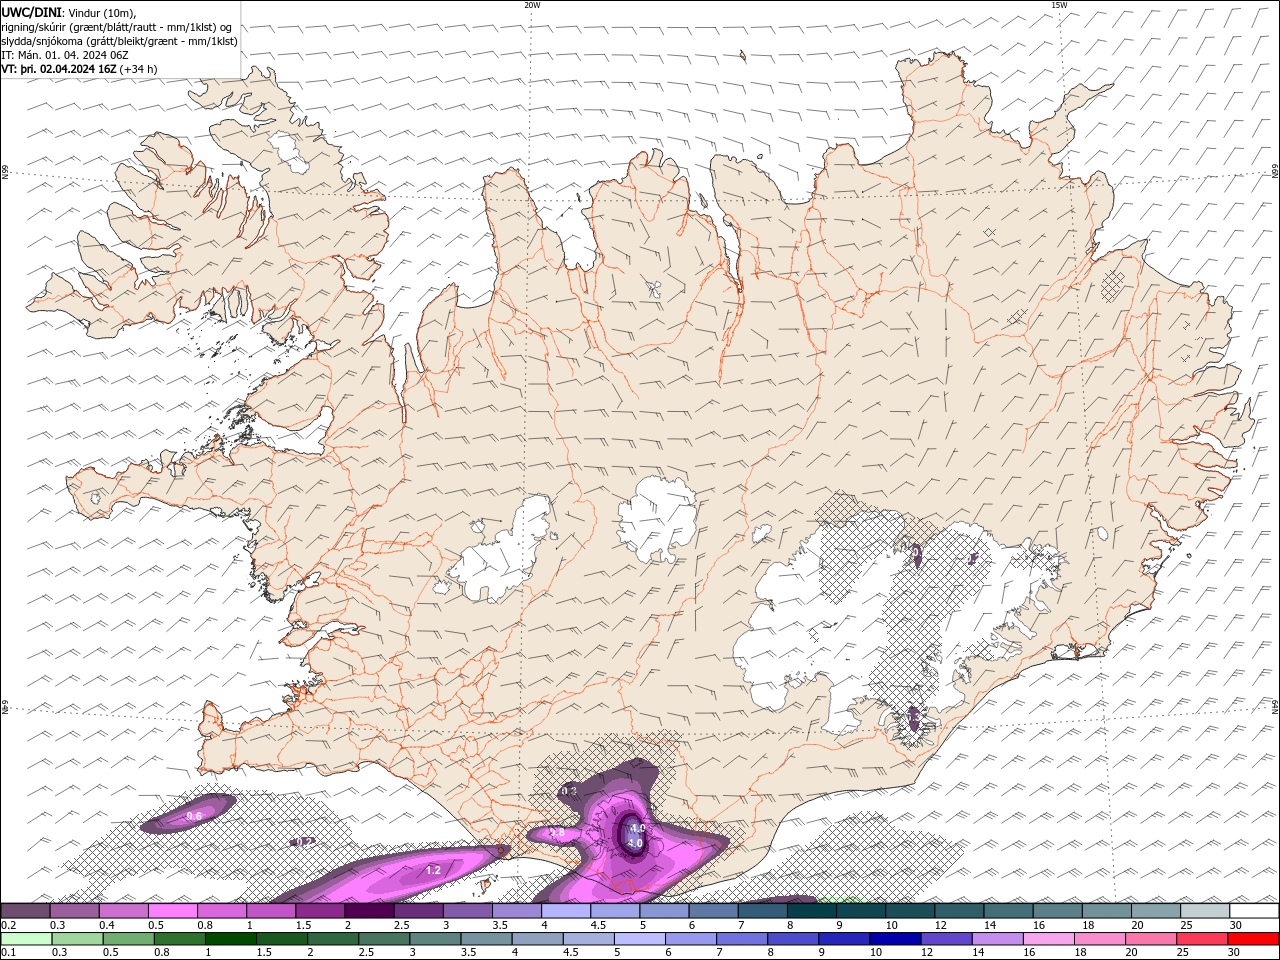
Task: Click the white upper swatch starting at 30
Action: pyautogui.click(x=1253, y=911)
